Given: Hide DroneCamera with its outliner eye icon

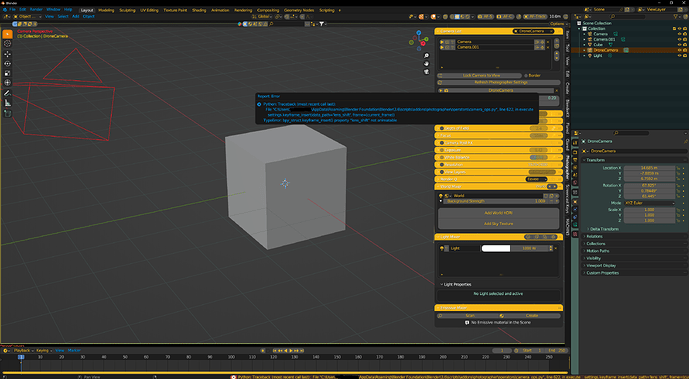Looking at the screenshot, I should click(x=679, y=50).
